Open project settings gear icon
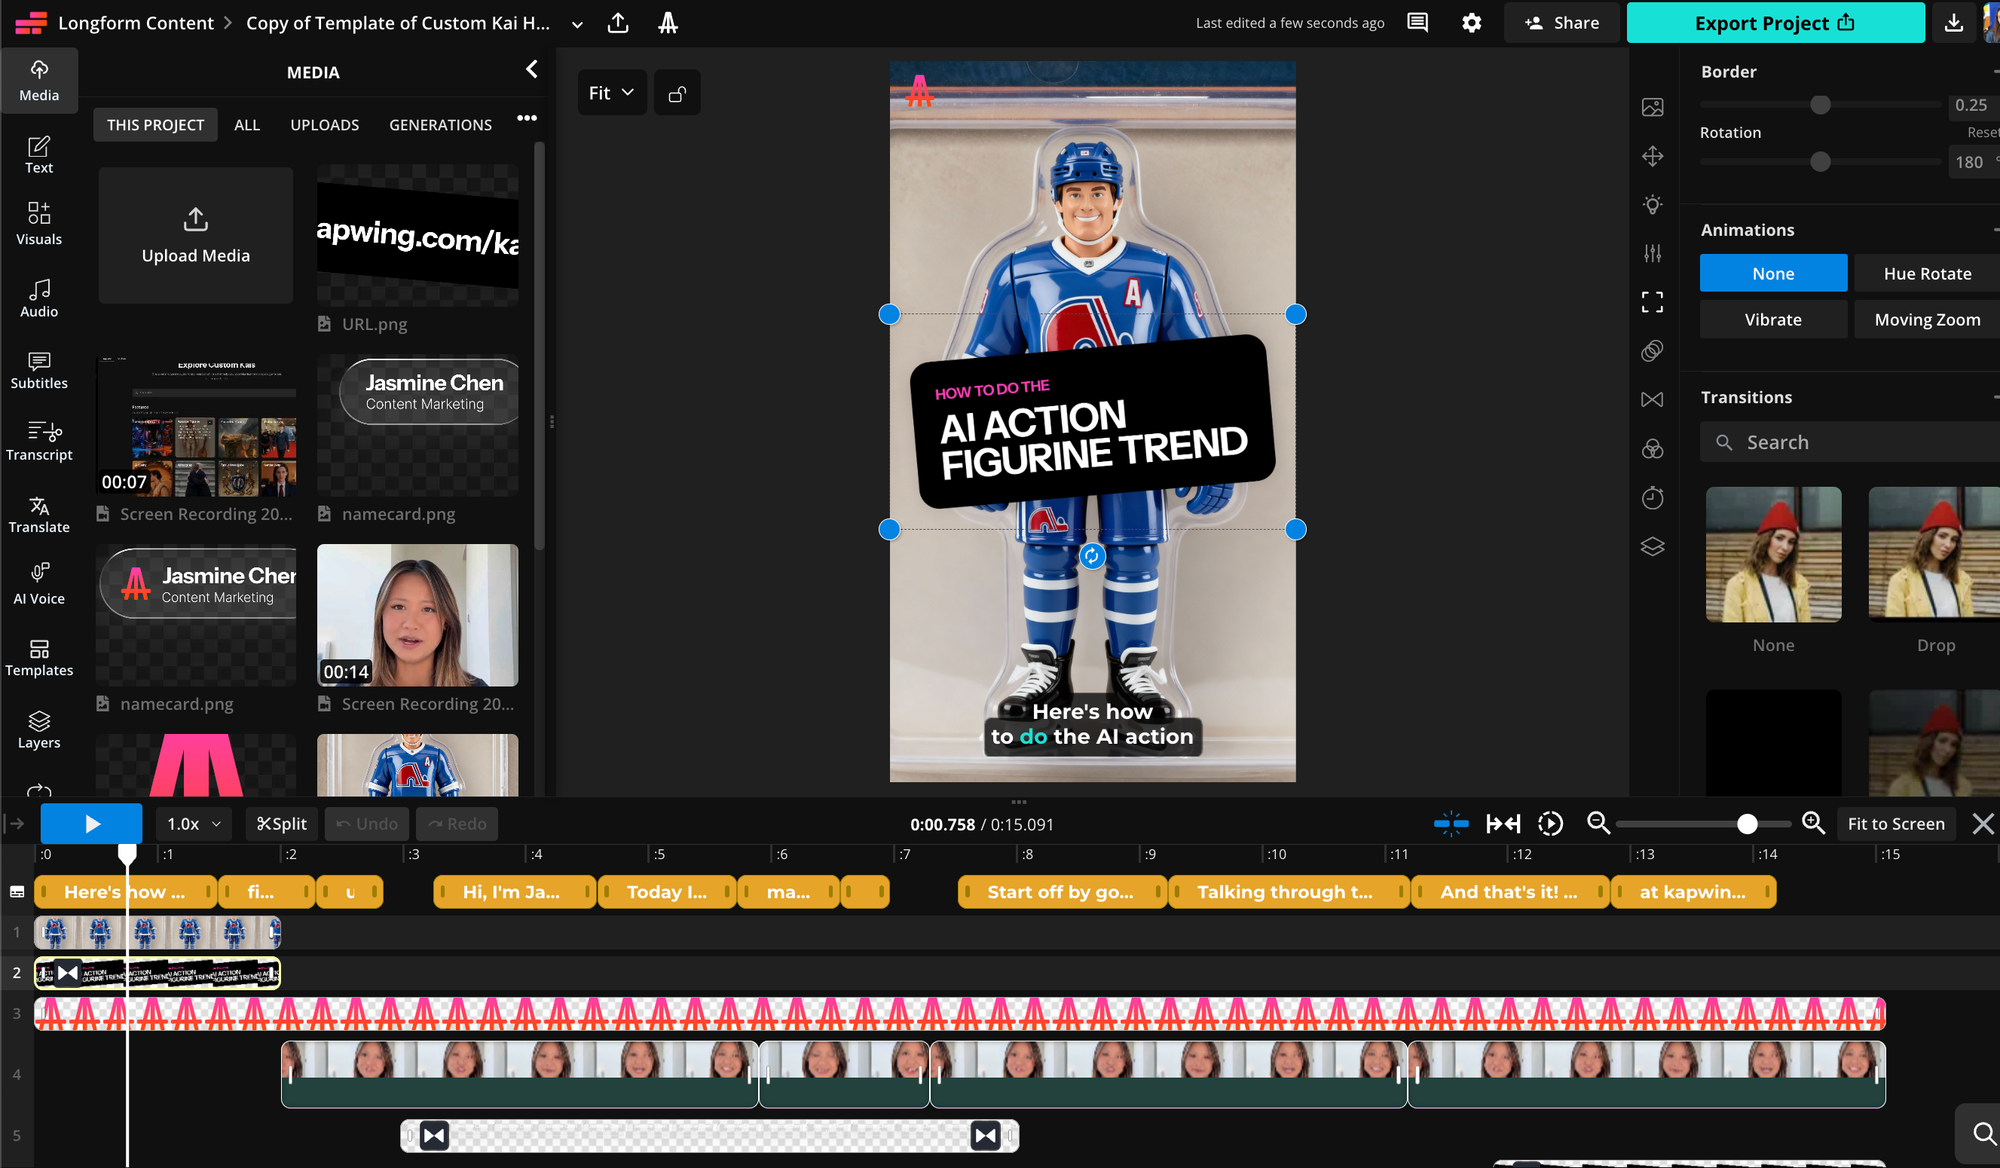This screenshot has height=1168, width=2000. (x=1471, y=23)
